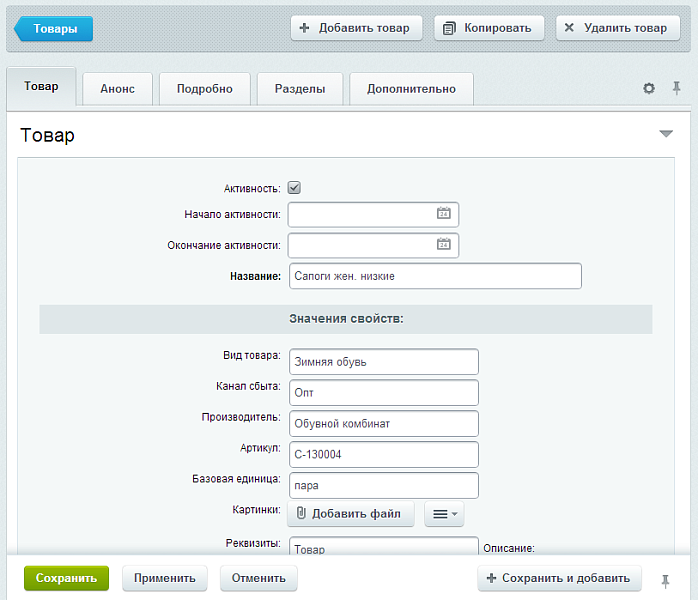Open calendar for Начало активности
Screen dimensions: 698x600
point(444,214)
